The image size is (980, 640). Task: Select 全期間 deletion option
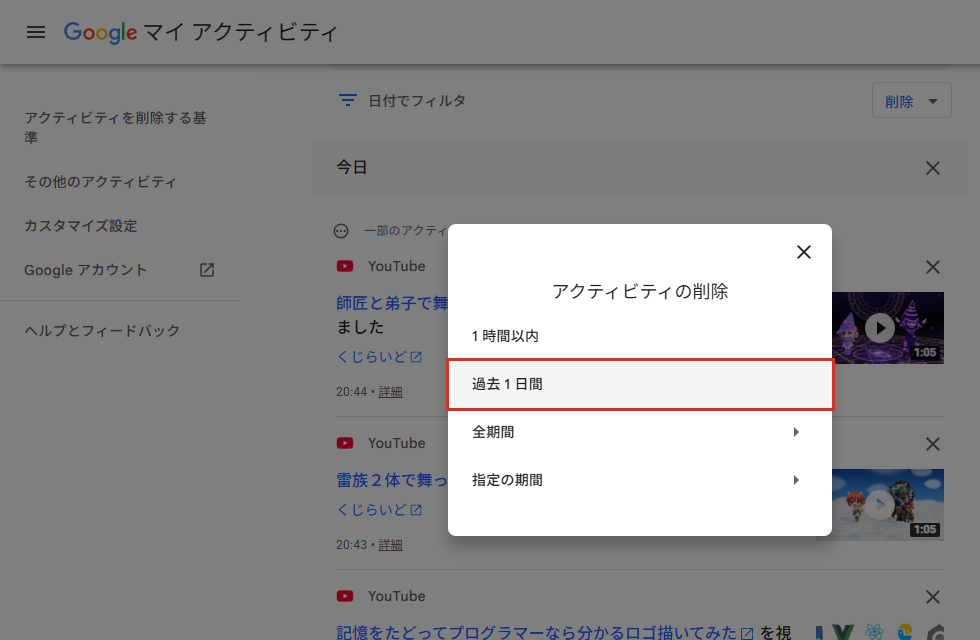639,432
